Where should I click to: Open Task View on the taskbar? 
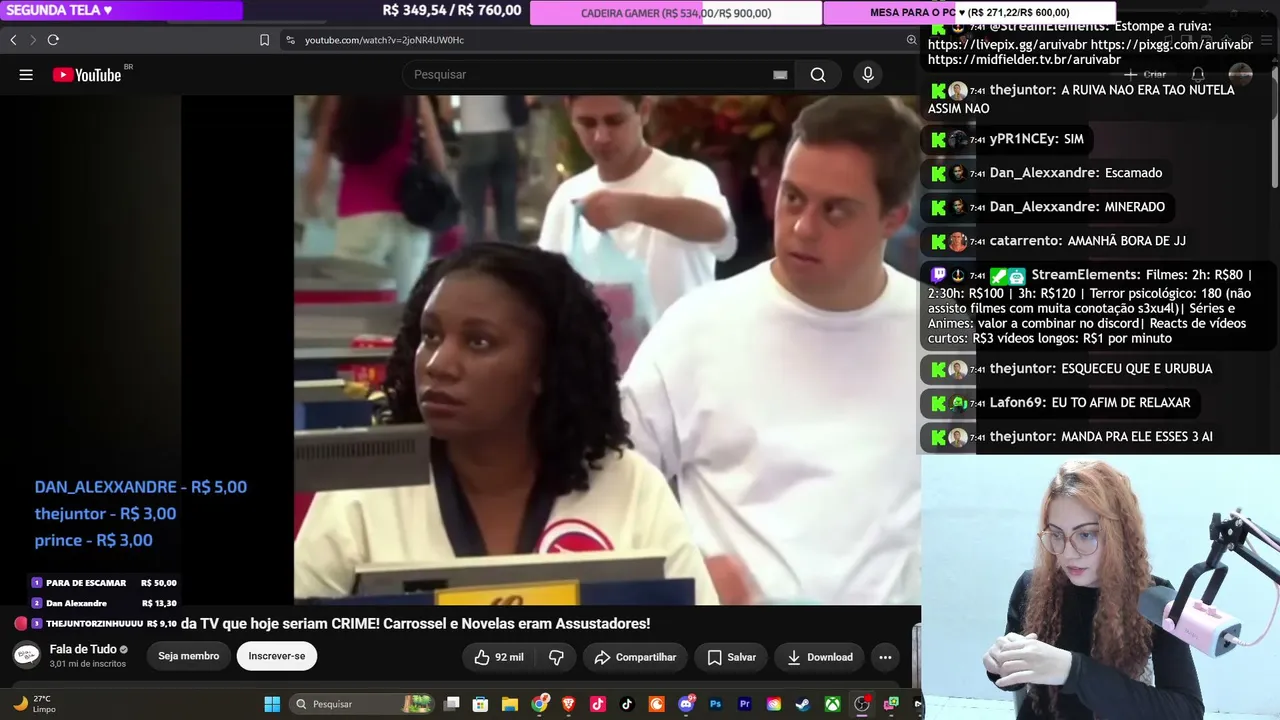(x=452, y=704)
